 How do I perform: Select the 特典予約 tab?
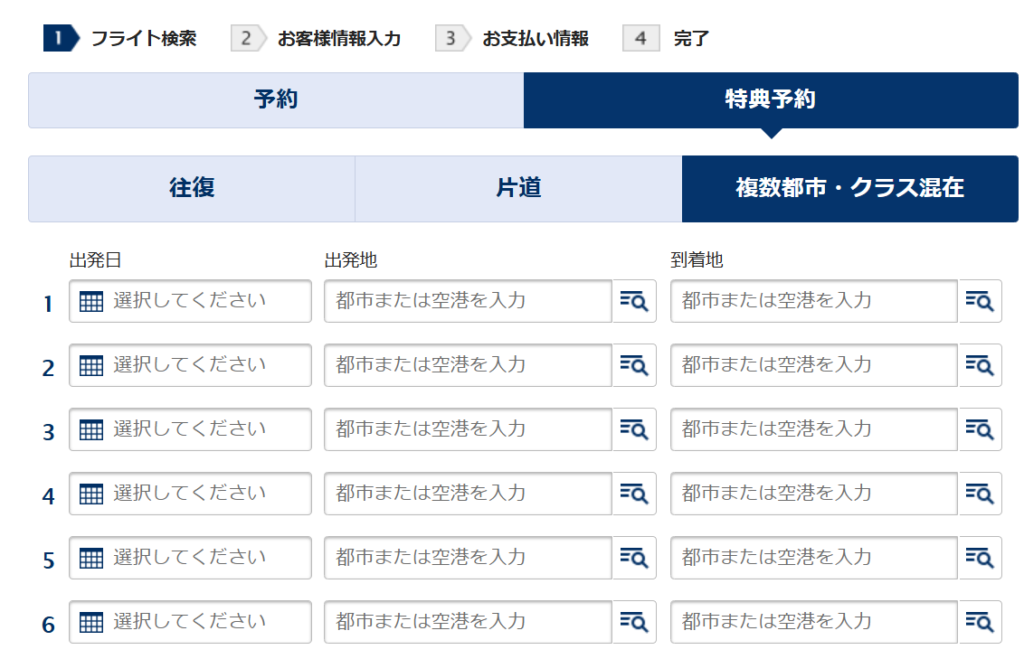click(x=770, y=100)
